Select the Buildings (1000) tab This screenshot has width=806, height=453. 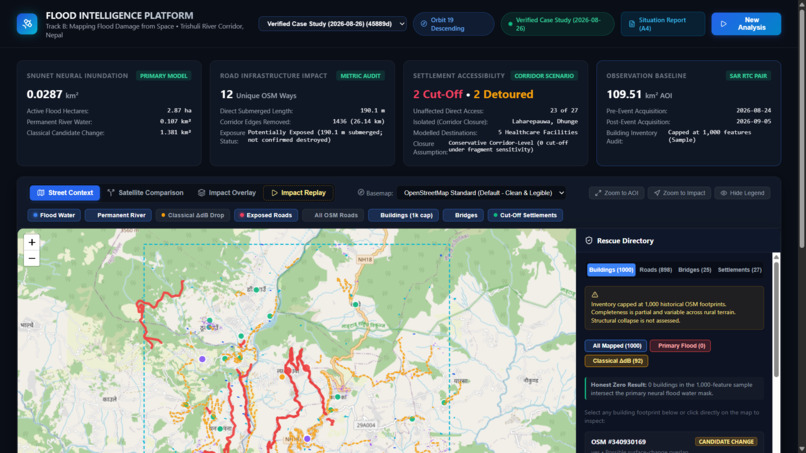[x=611, y=270]
